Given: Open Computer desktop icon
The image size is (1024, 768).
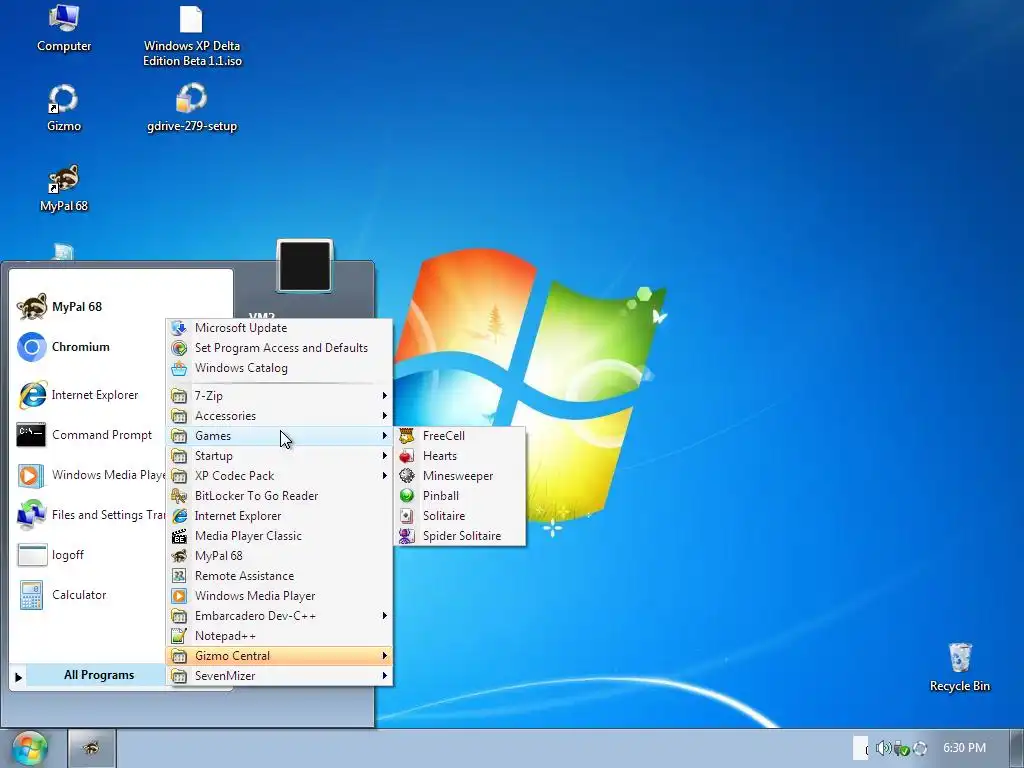Looking at the screenshot, I should tap(64, 28).
